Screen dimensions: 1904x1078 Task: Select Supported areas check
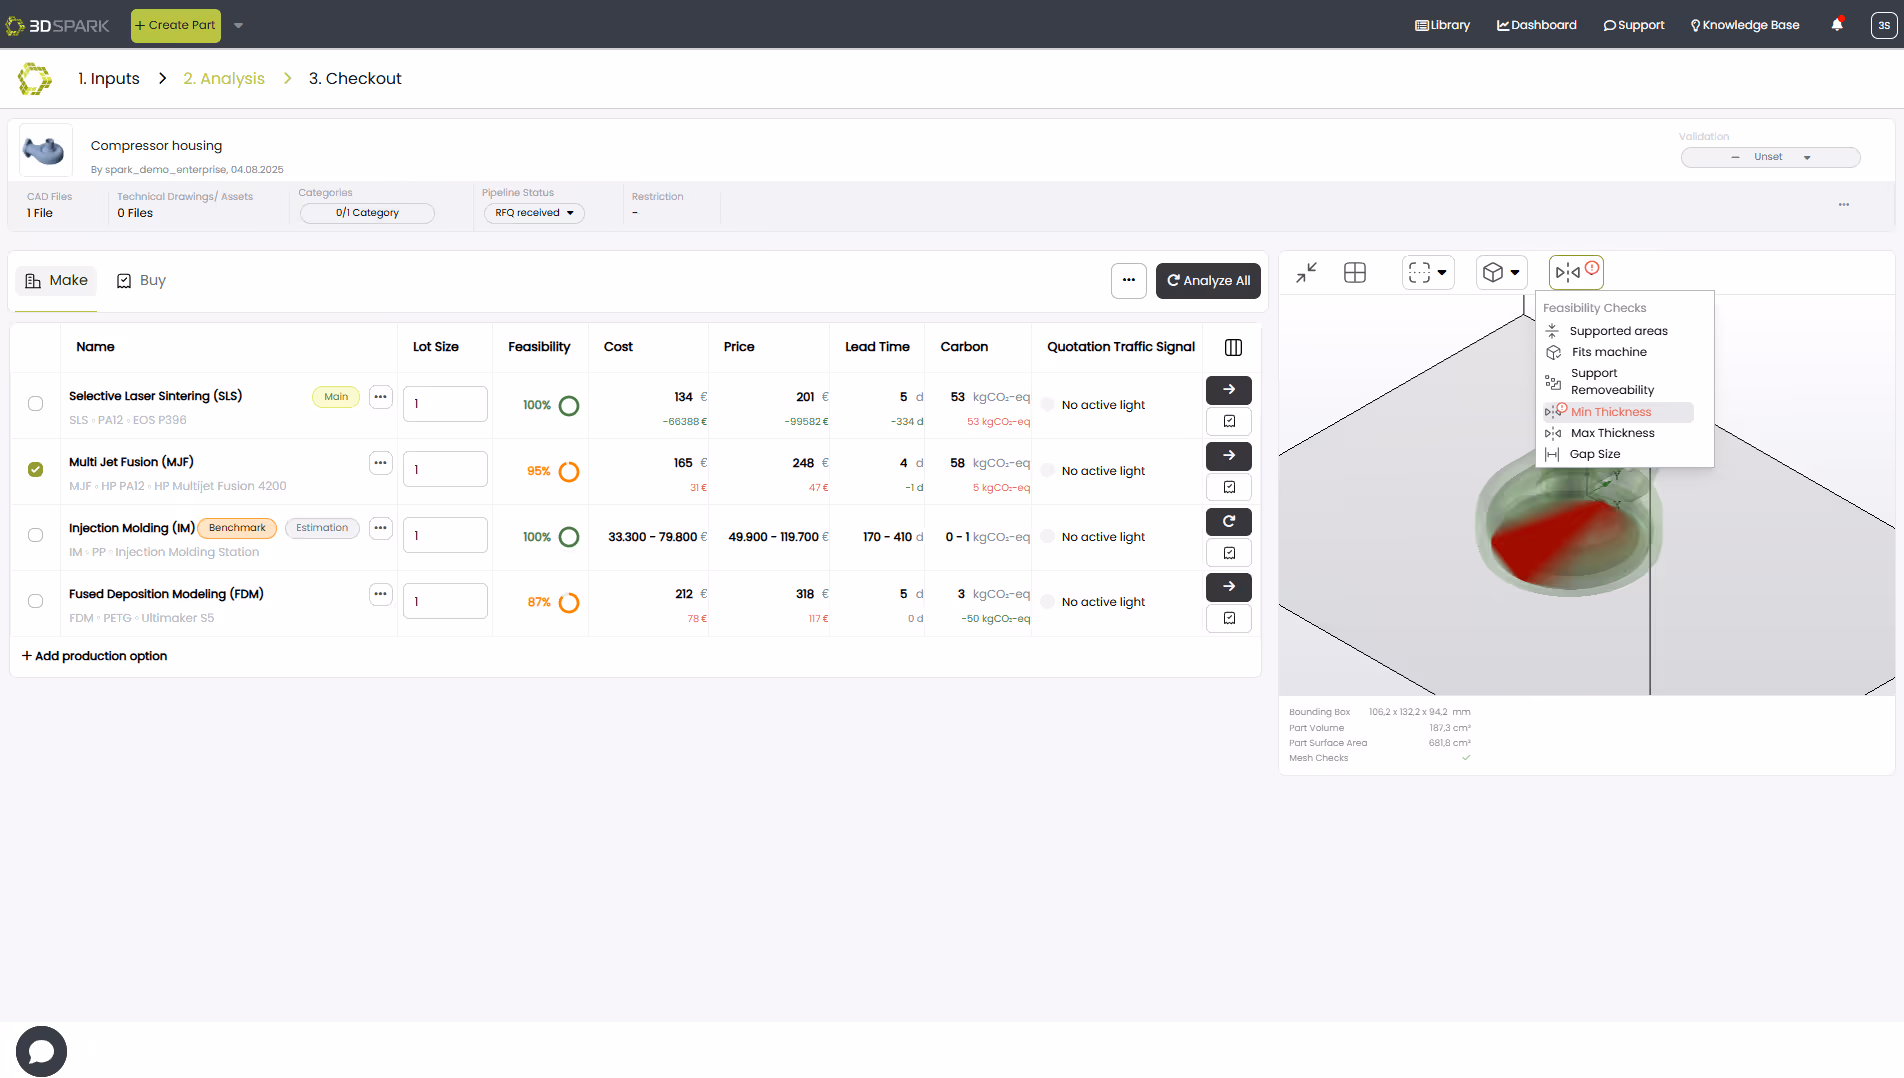click(x=1618, y=331)
